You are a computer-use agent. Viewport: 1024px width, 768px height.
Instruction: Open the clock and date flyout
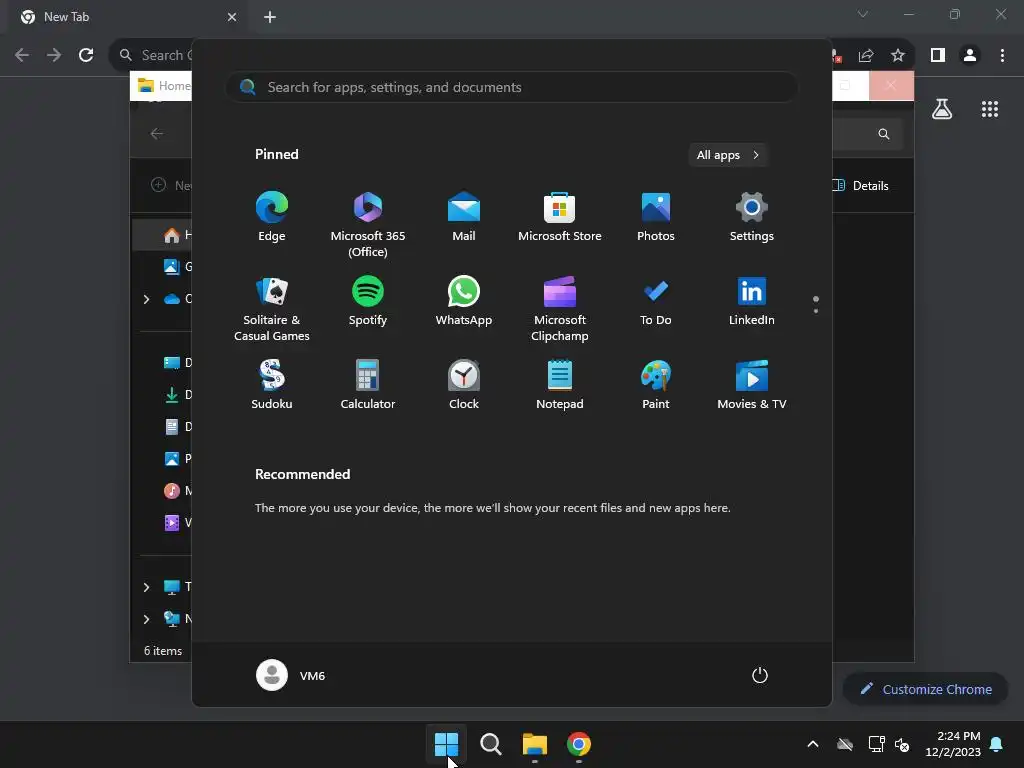(x=953, y=744)
